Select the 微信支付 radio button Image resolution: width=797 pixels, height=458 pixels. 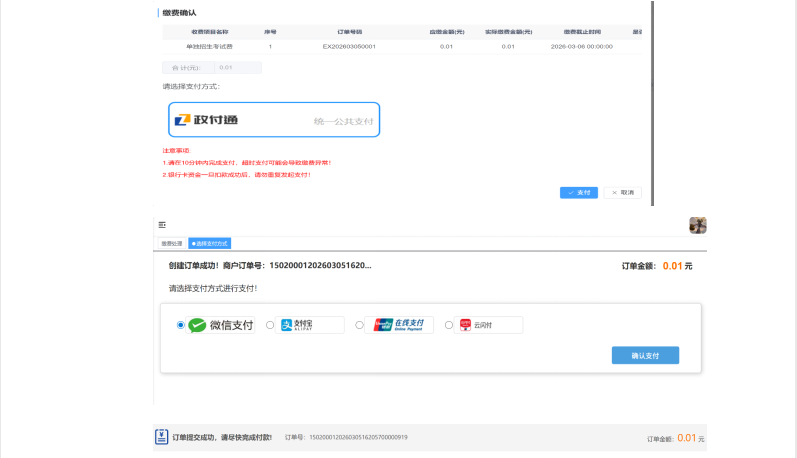pos(180,325)
